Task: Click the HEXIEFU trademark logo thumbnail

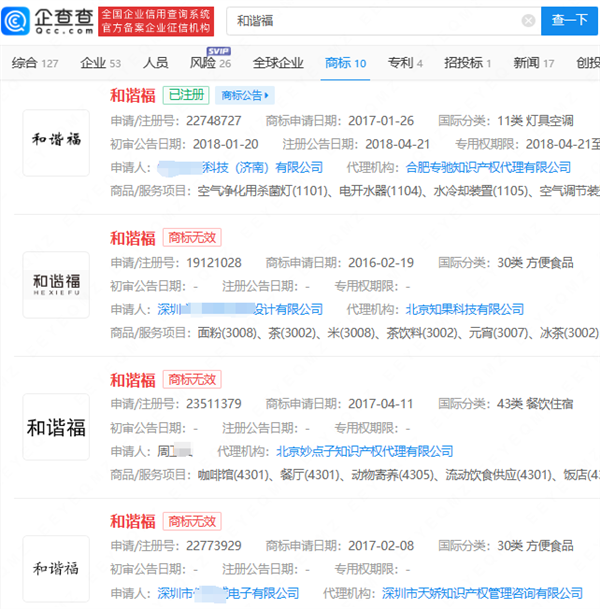Action: [x=55, y=285]
